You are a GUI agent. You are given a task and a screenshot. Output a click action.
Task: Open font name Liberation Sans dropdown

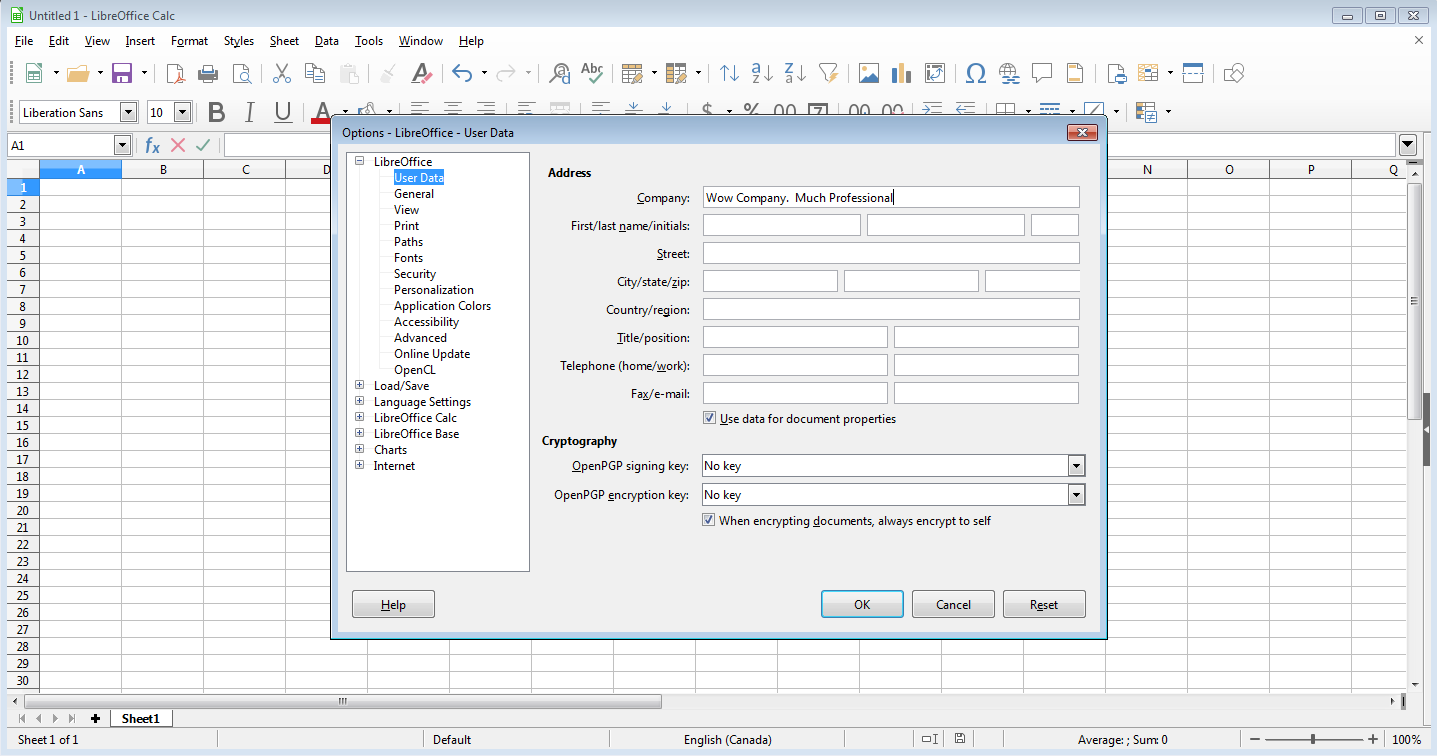128,112
